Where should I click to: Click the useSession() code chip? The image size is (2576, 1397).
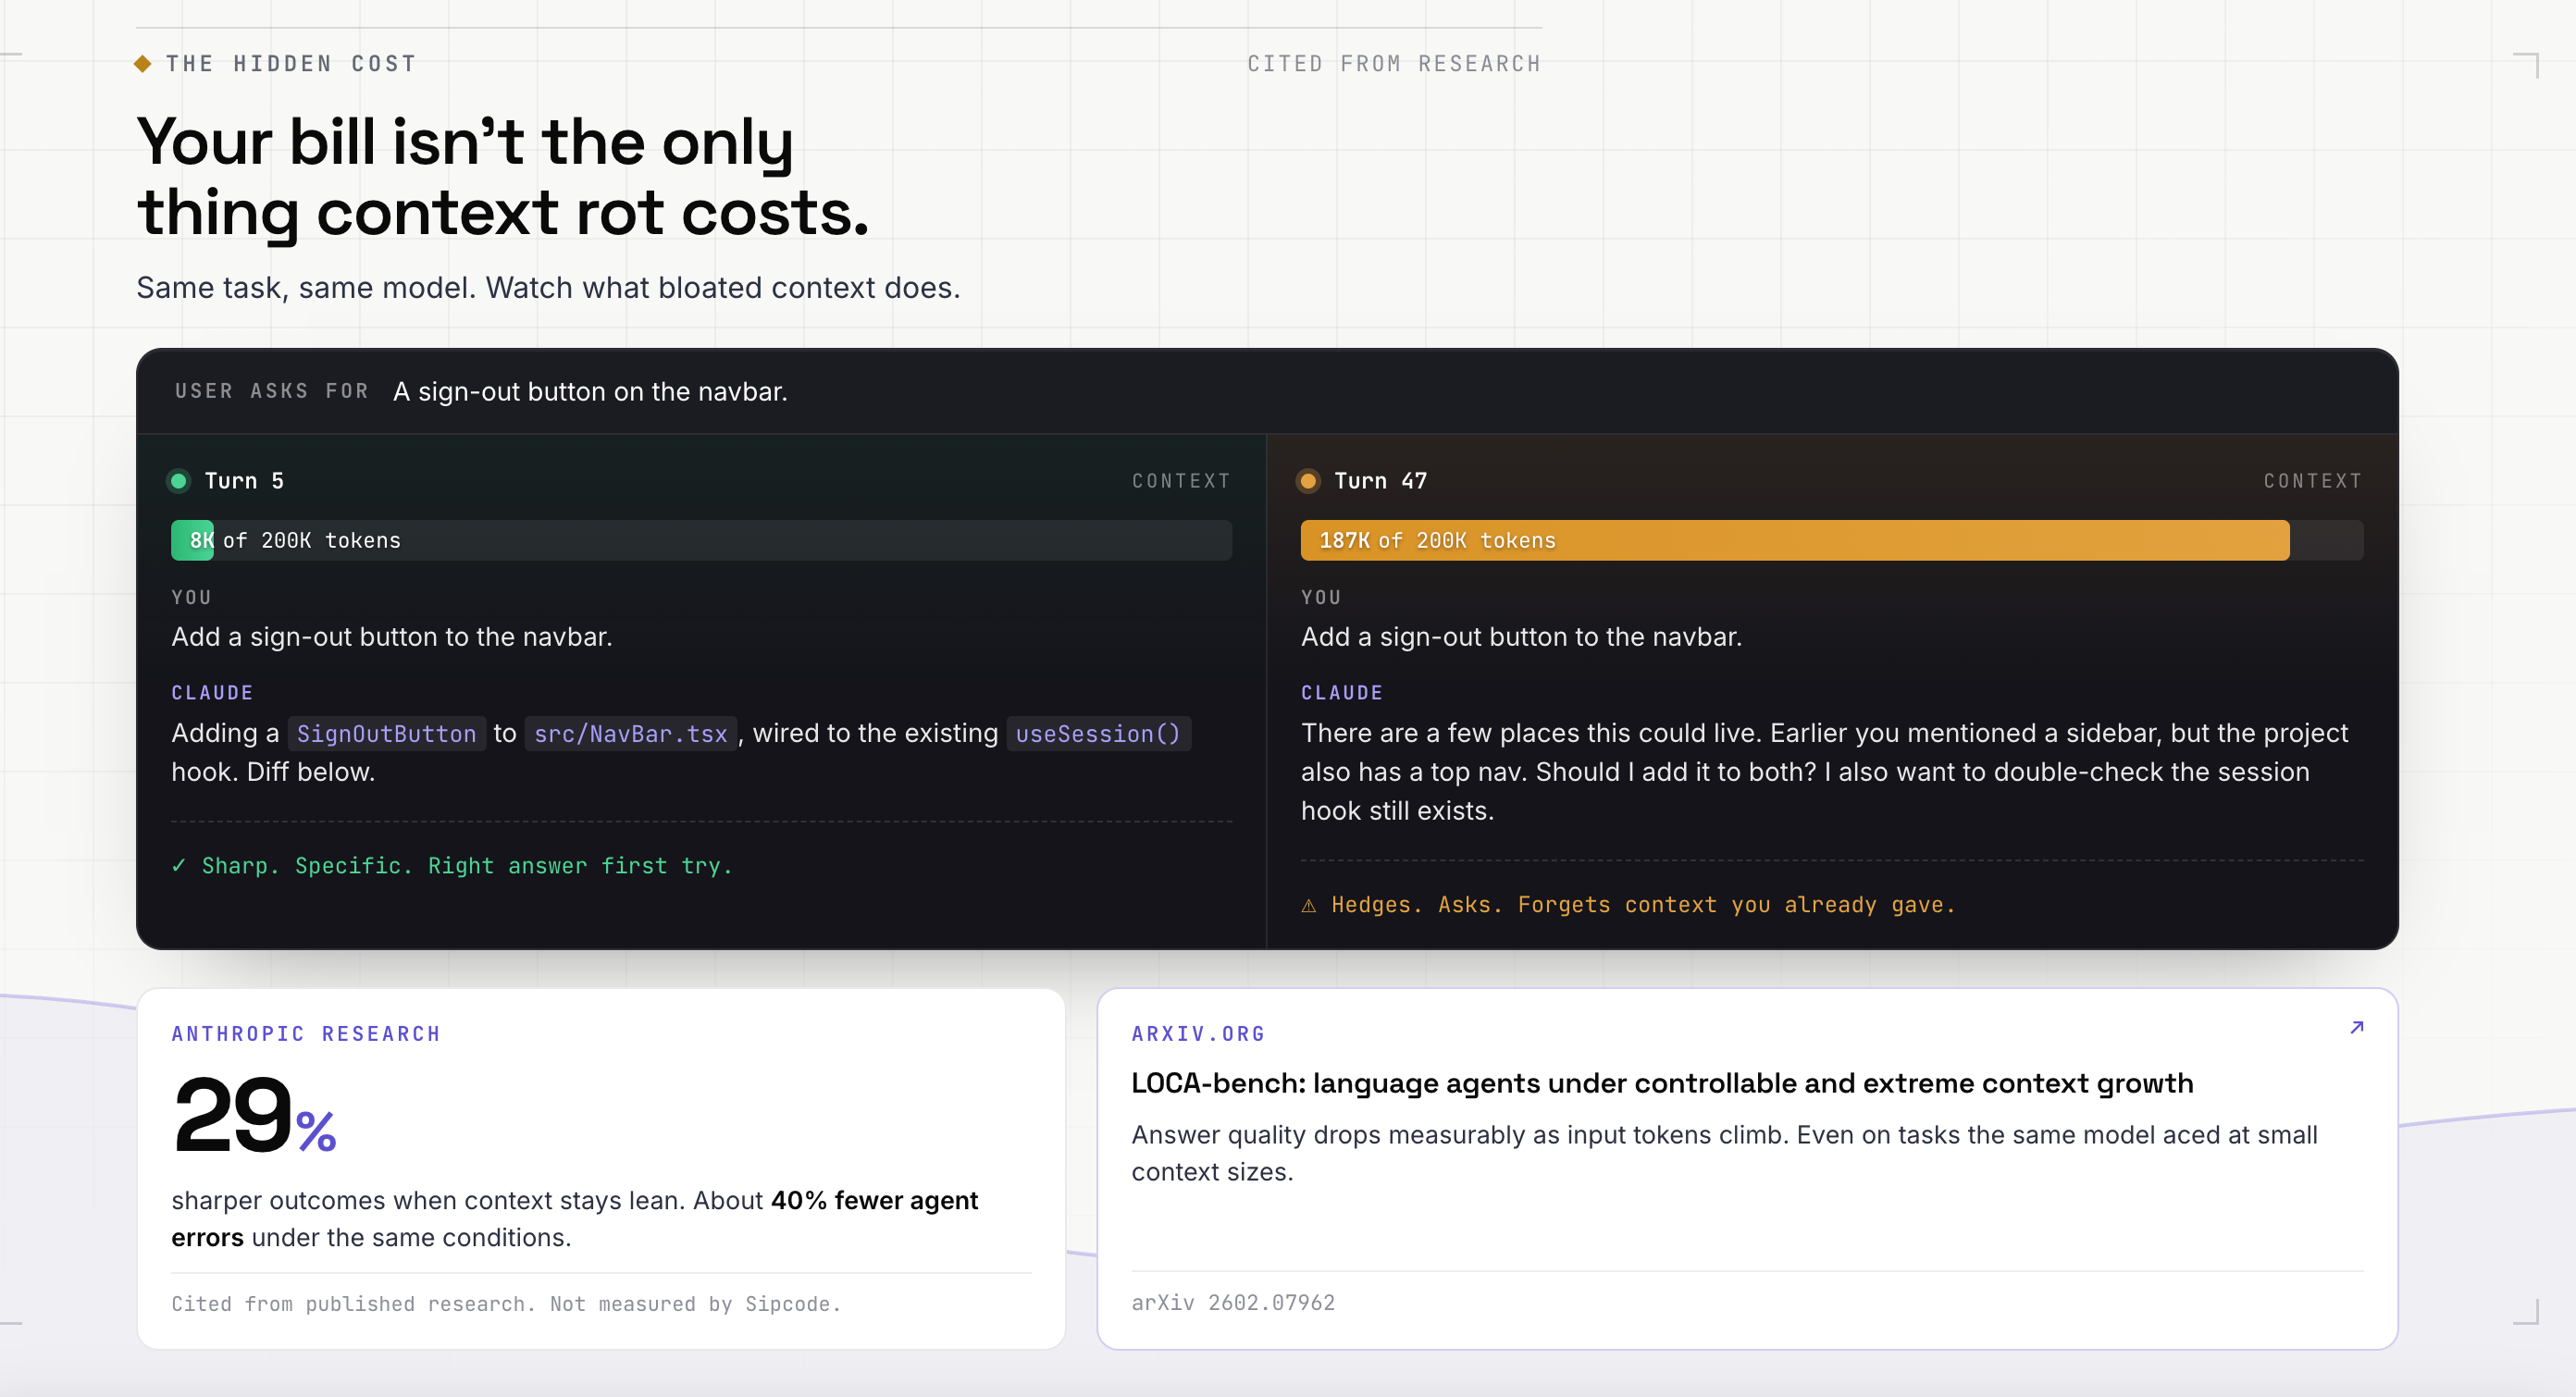click(x=1098, y=734)
